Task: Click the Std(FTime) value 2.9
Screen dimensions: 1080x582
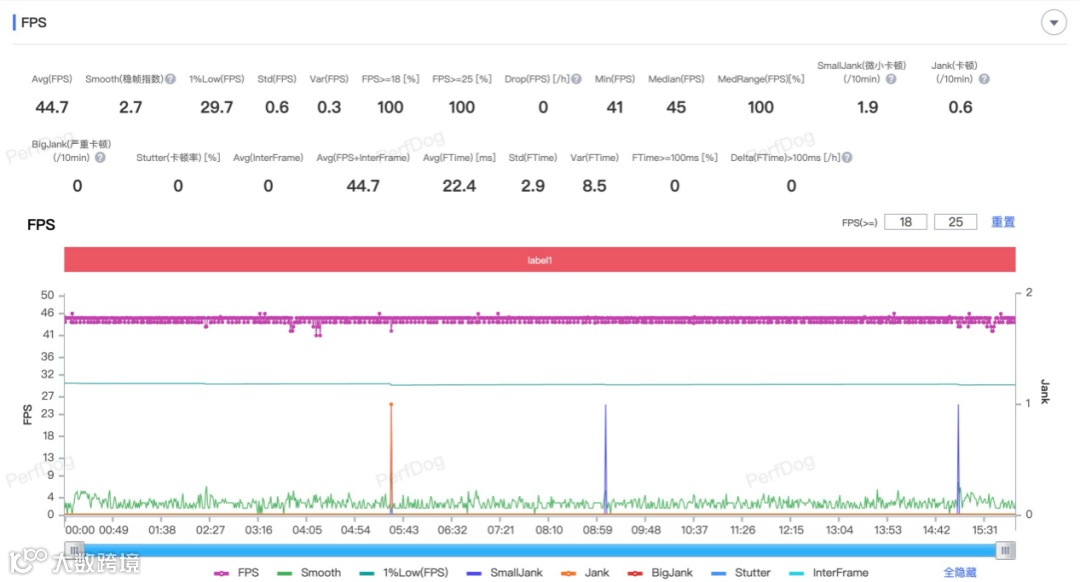Action: click(x=532, y=186)
